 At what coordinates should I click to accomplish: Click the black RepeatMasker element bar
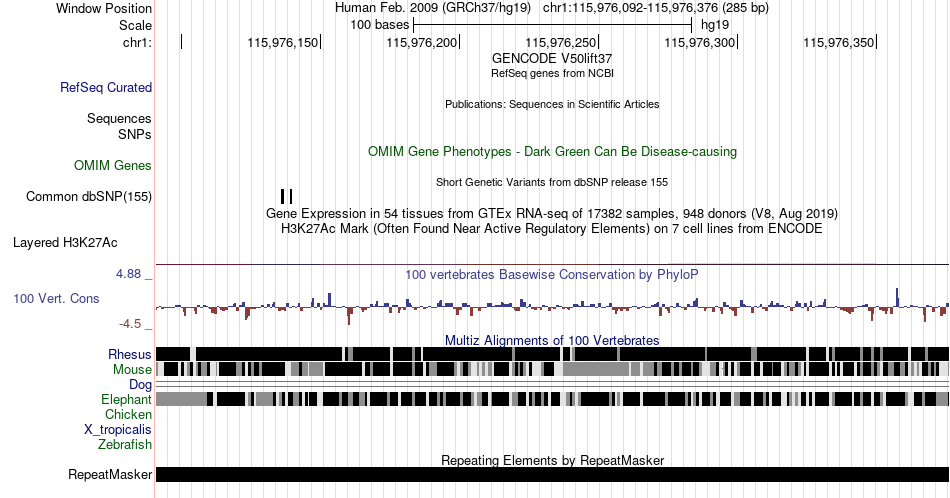pos(553,474)
